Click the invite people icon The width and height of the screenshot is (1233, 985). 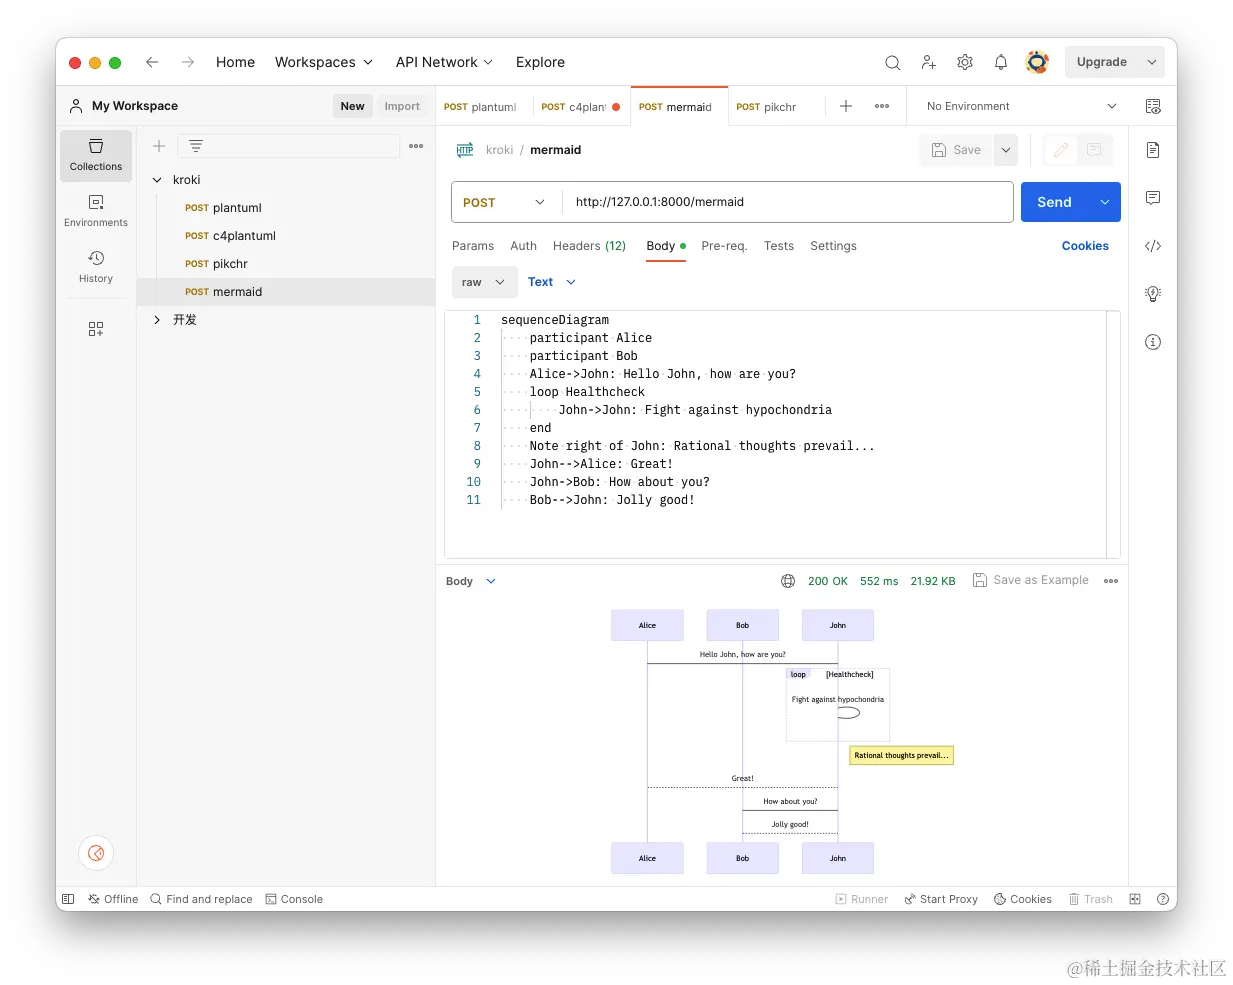pyautogui.click(x=929, y=62)
